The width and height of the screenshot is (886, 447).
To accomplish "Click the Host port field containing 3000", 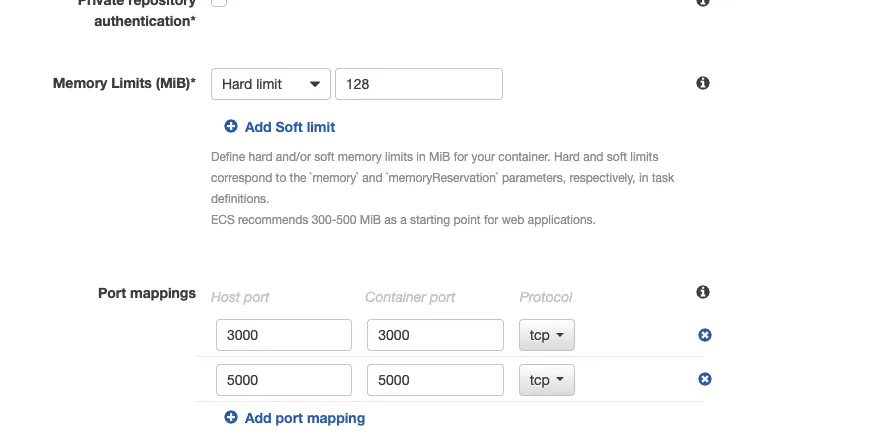I will [x=284, y=335].
